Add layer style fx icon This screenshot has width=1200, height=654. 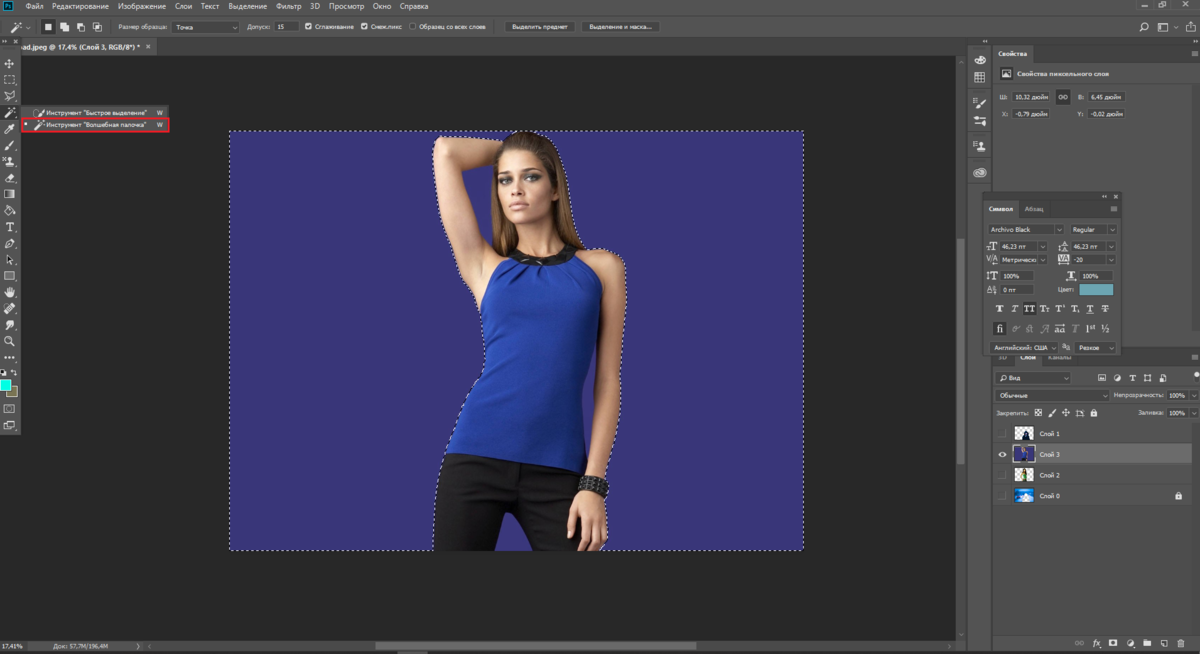(1096, 643)
